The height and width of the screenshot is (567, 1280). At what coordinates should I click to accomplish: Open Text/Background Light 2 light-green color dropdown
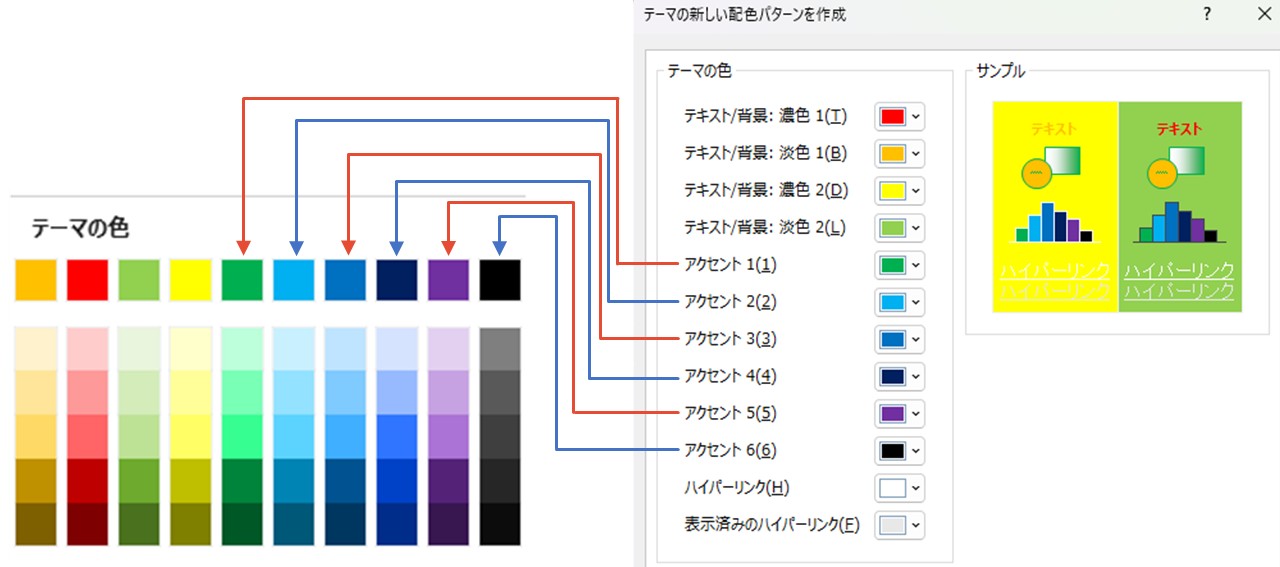pos(899,228)
